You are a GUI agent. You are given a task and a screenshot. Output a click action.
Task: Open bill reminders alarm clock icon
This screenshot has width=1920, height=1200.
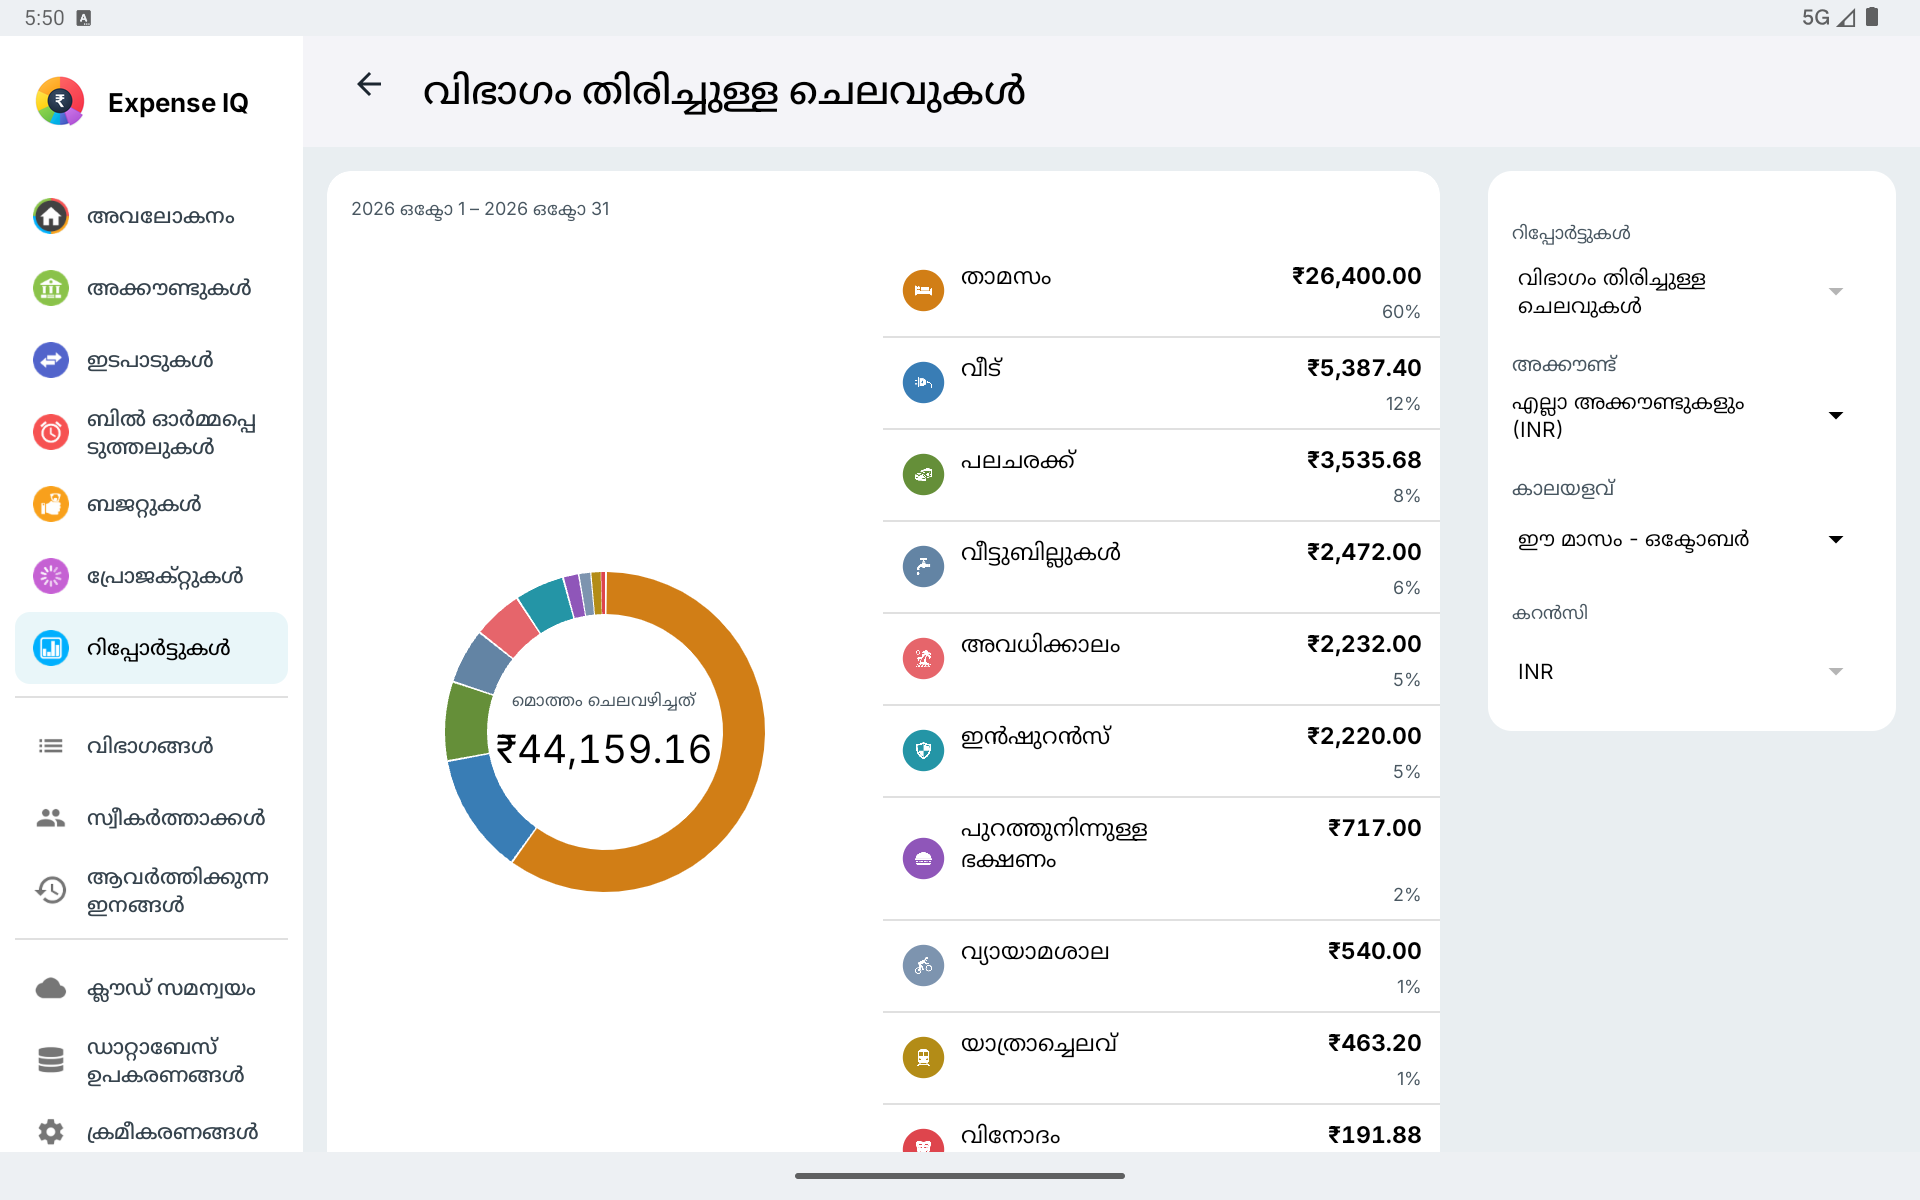pyautogui.click(x=51, y=432)
